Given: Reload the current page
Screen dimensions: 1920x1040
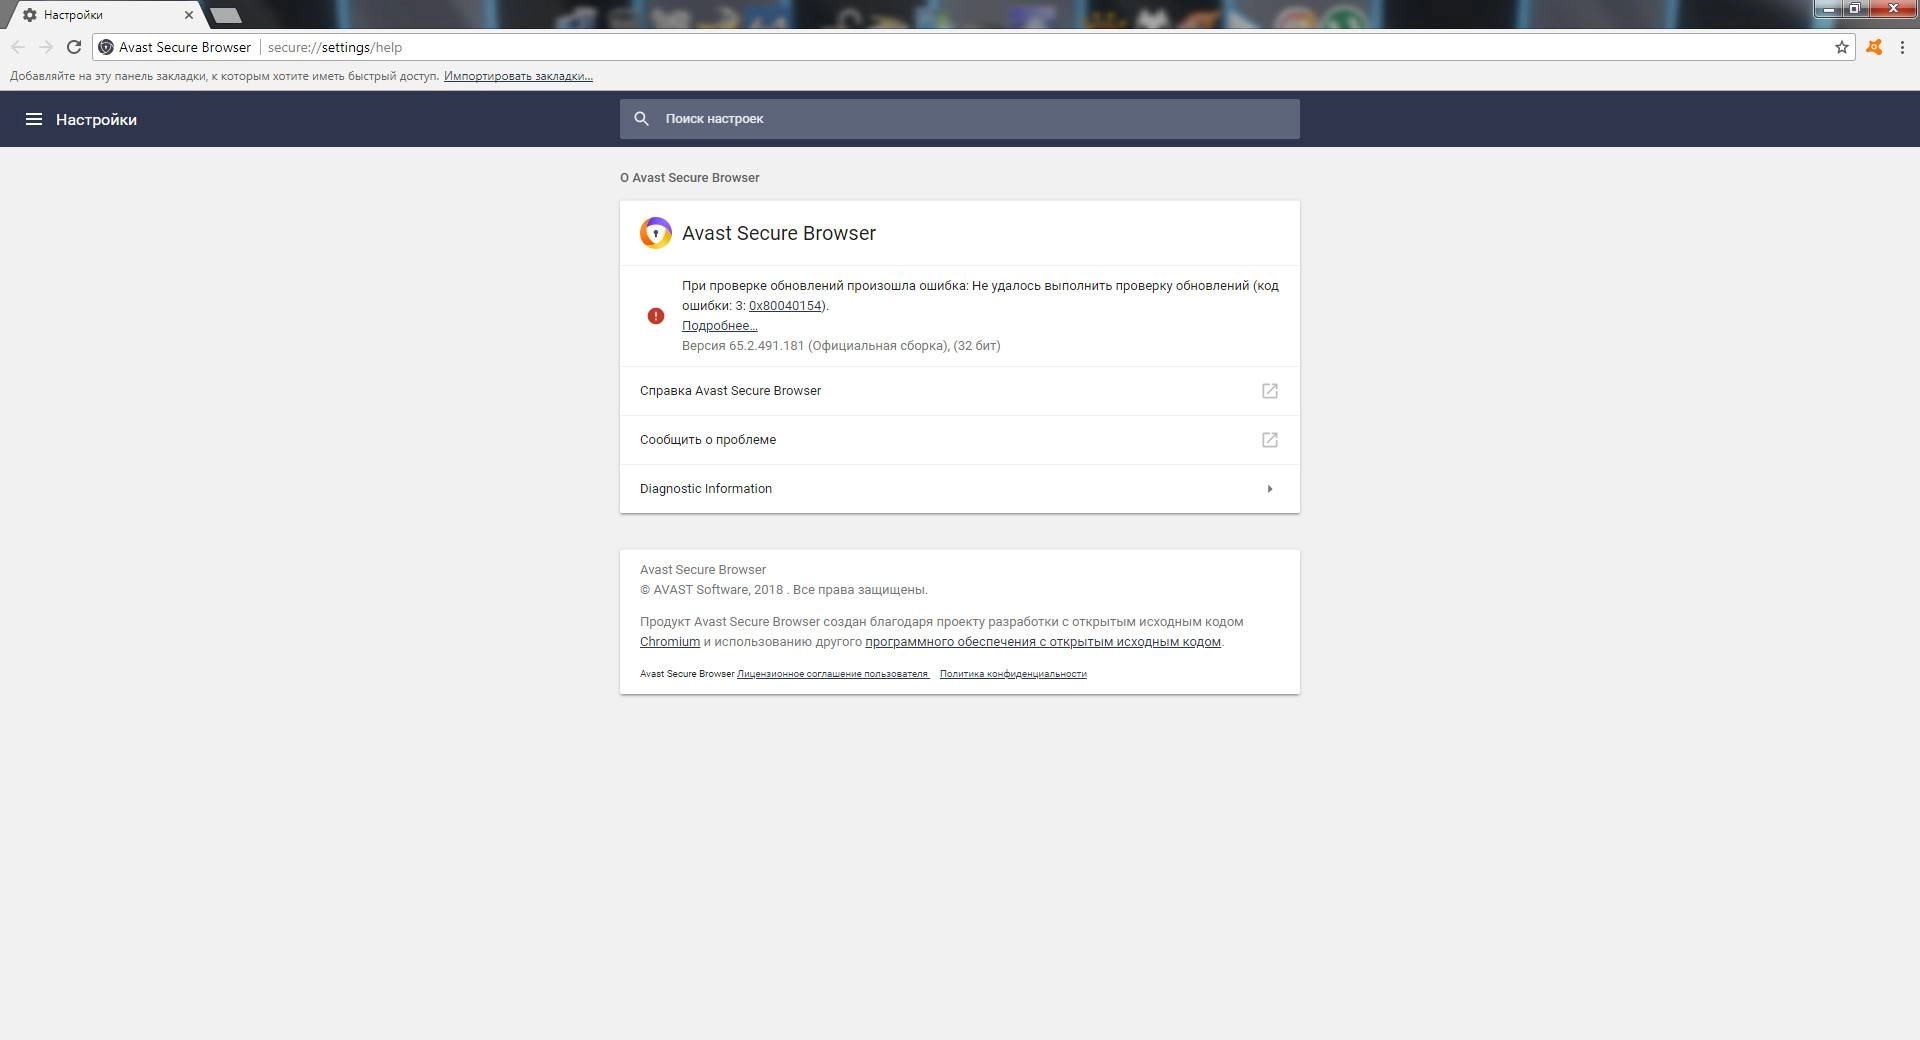Looking at the screenshot, I should 74,47.
